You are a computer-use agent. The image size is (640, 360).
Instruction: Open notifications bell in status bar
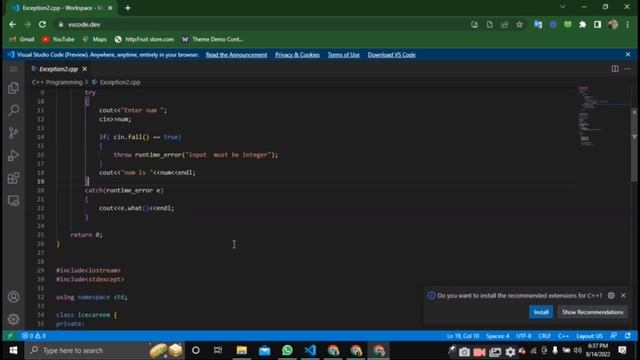click(x=628, y=336)
